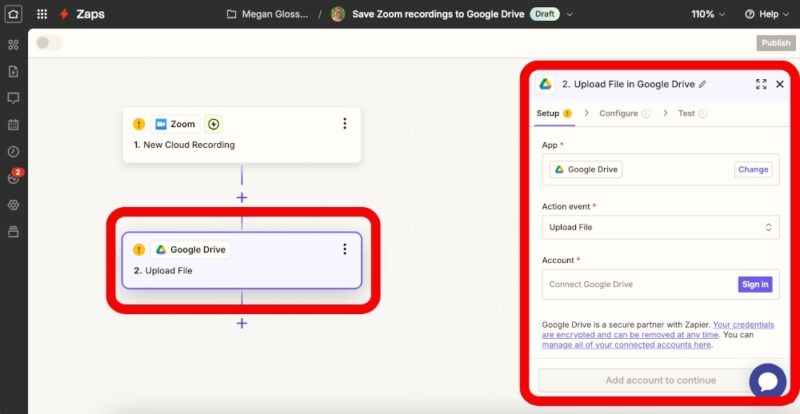Open the Zap history clock icon in the sidebar
The image size is (800, 414).
point(13,152)
